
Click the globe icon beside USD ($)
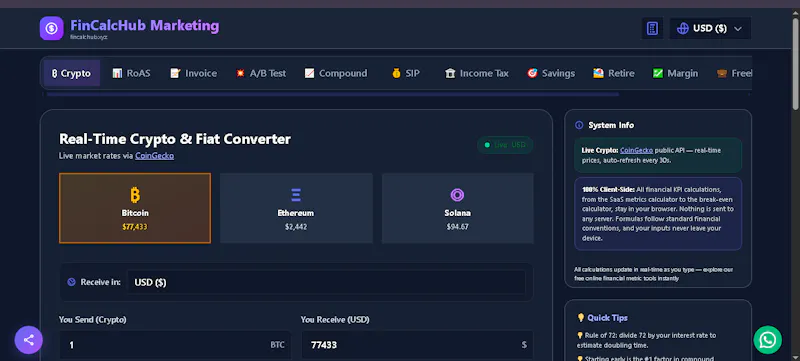683,29
